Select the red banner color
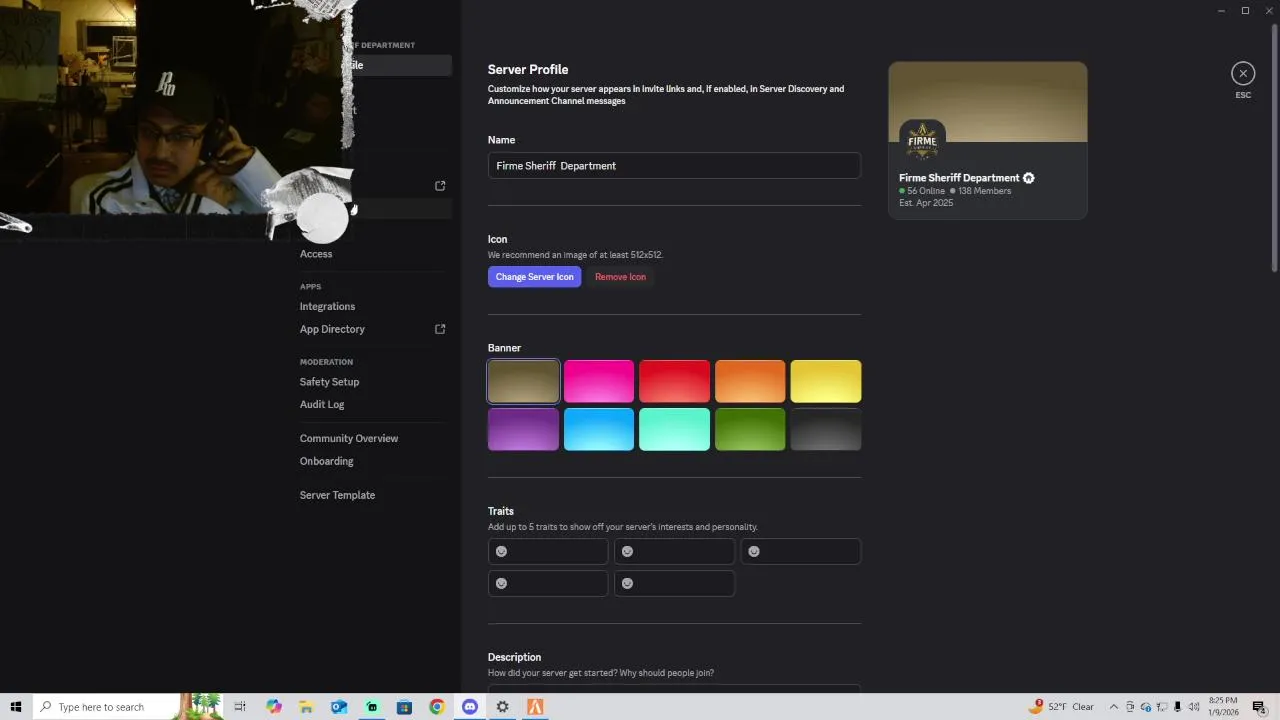Screen dimensions: 1280x720 pyautogui.click(x=674, y=381)
